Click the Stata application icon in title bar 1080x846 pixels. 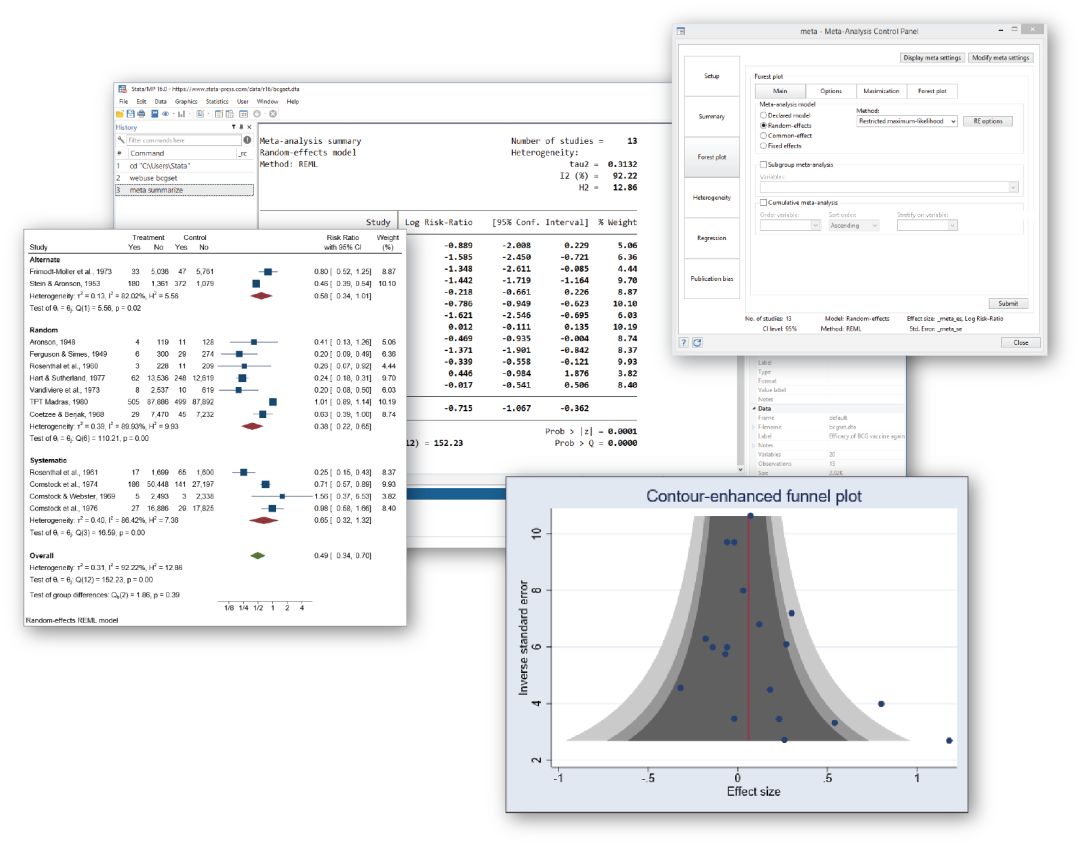point(122,89)
